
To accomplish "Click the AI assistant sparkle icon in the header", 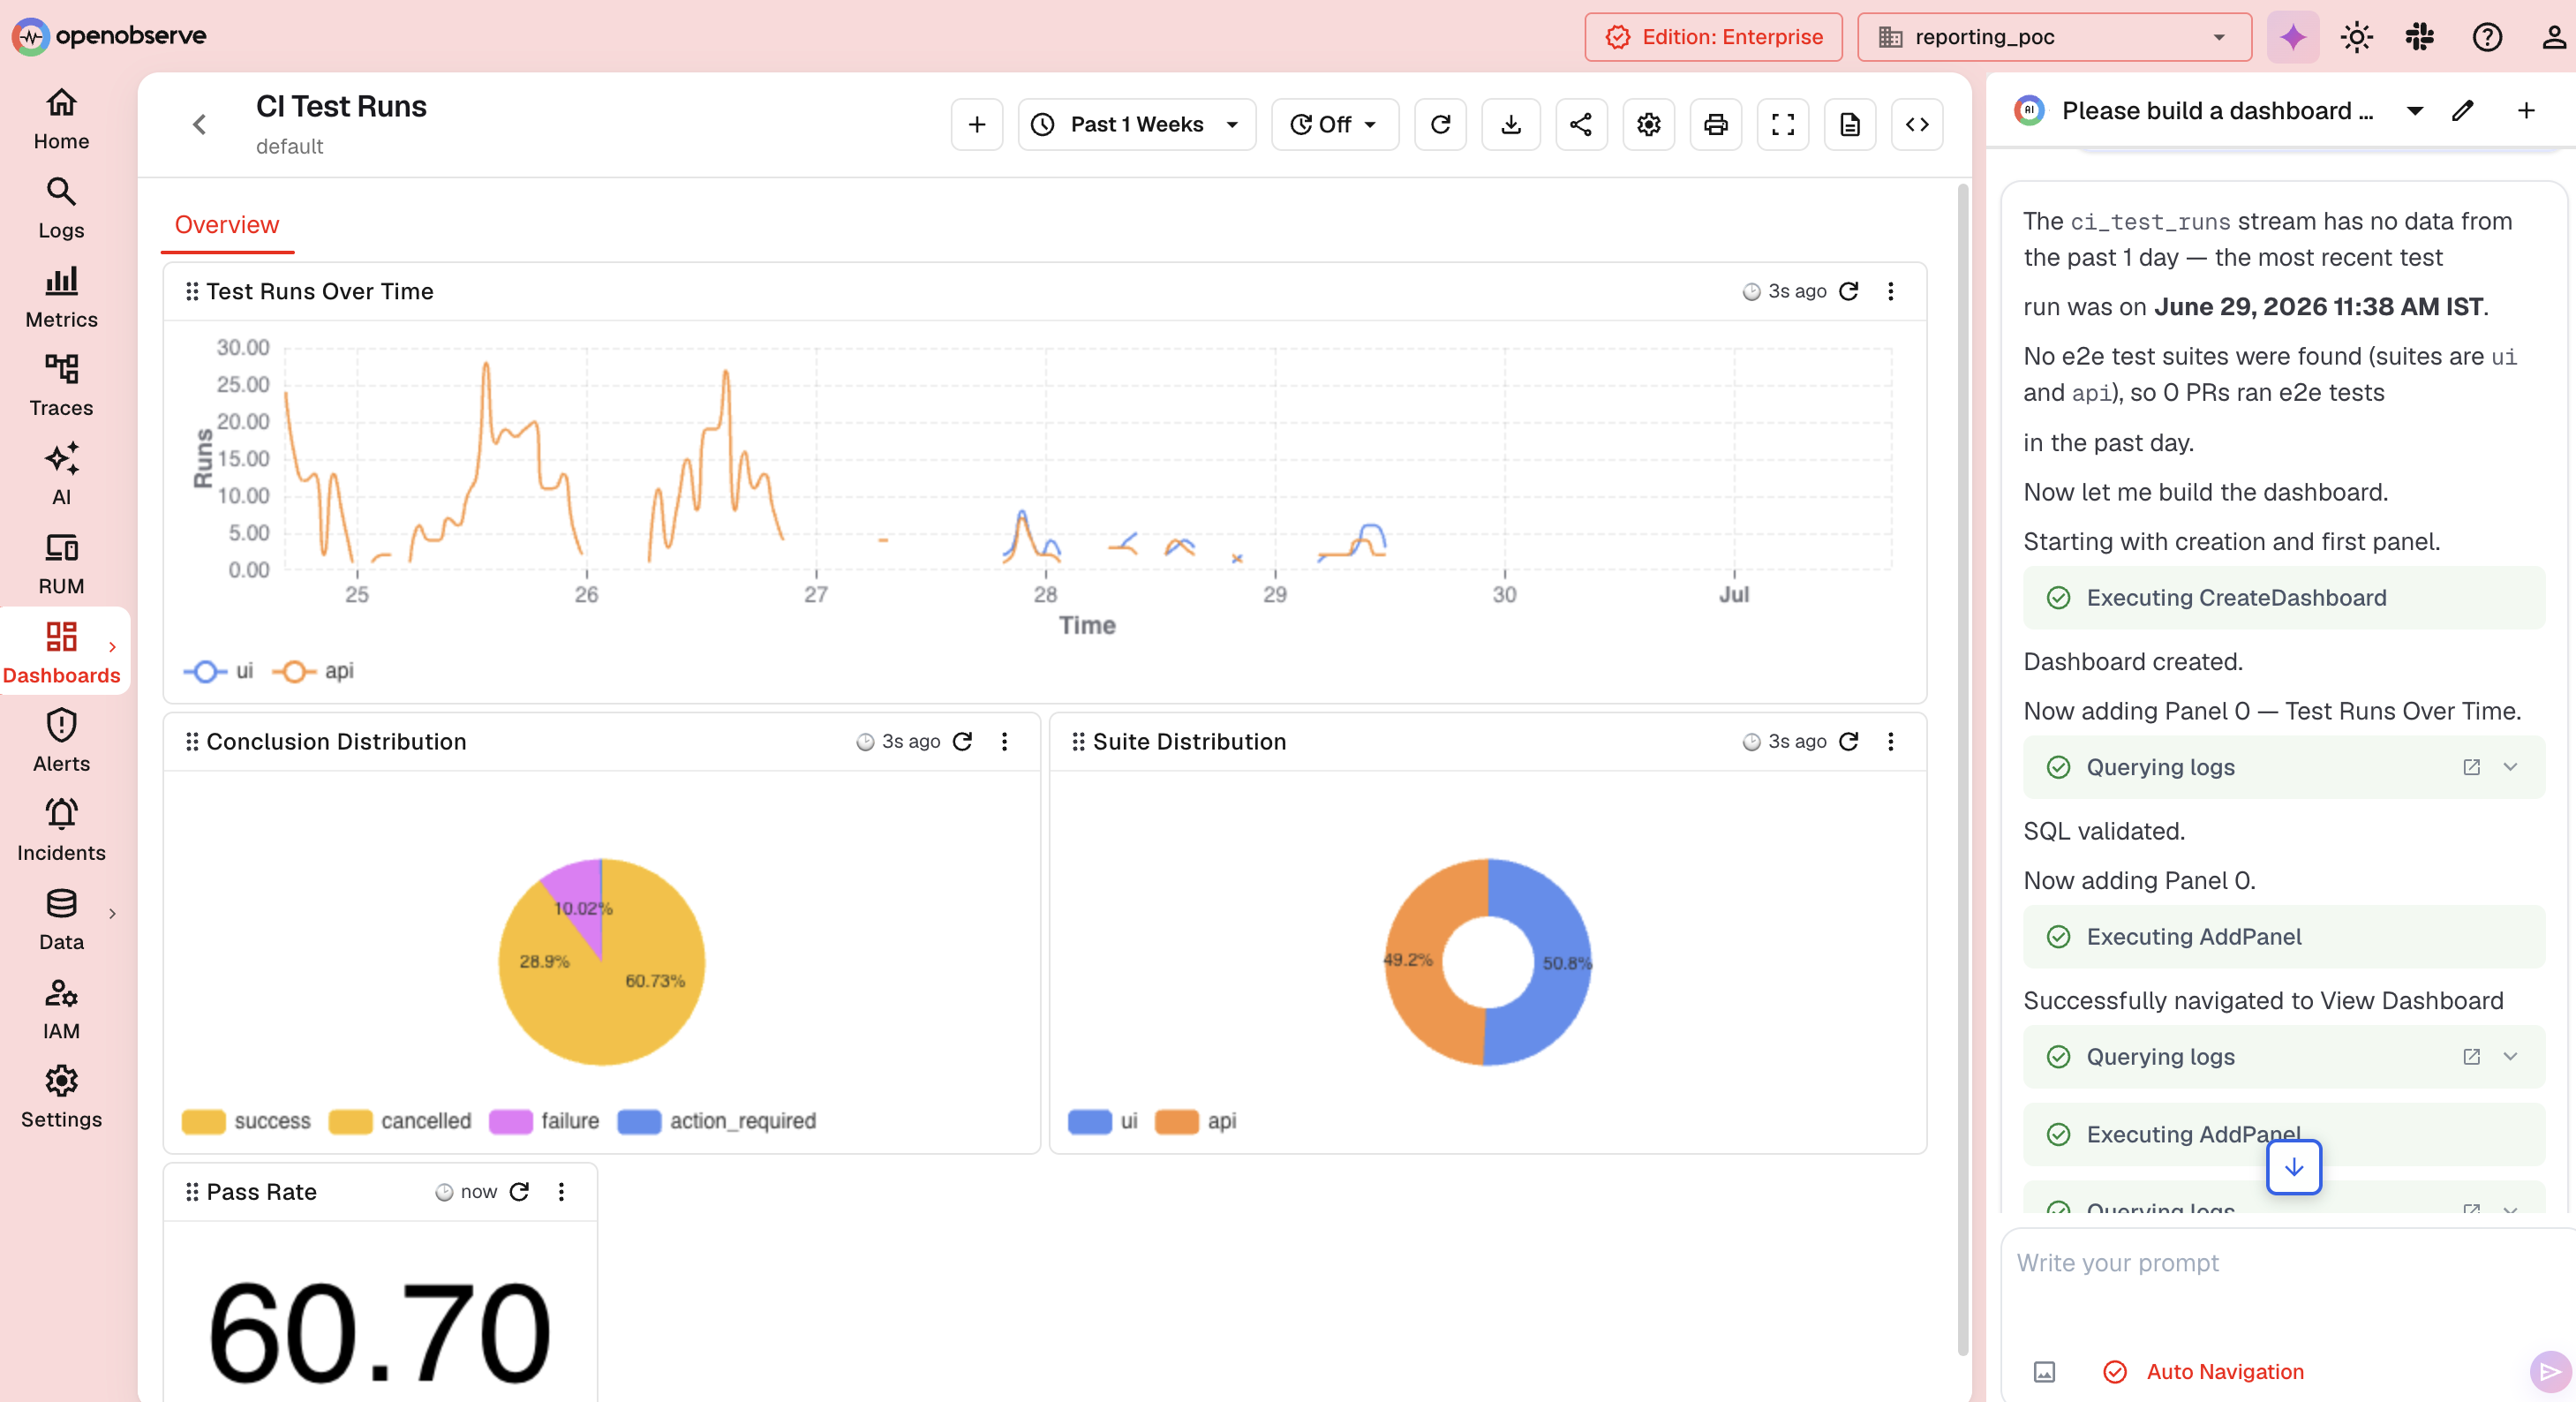I will pyautogui.click(x=2293, y=37).
